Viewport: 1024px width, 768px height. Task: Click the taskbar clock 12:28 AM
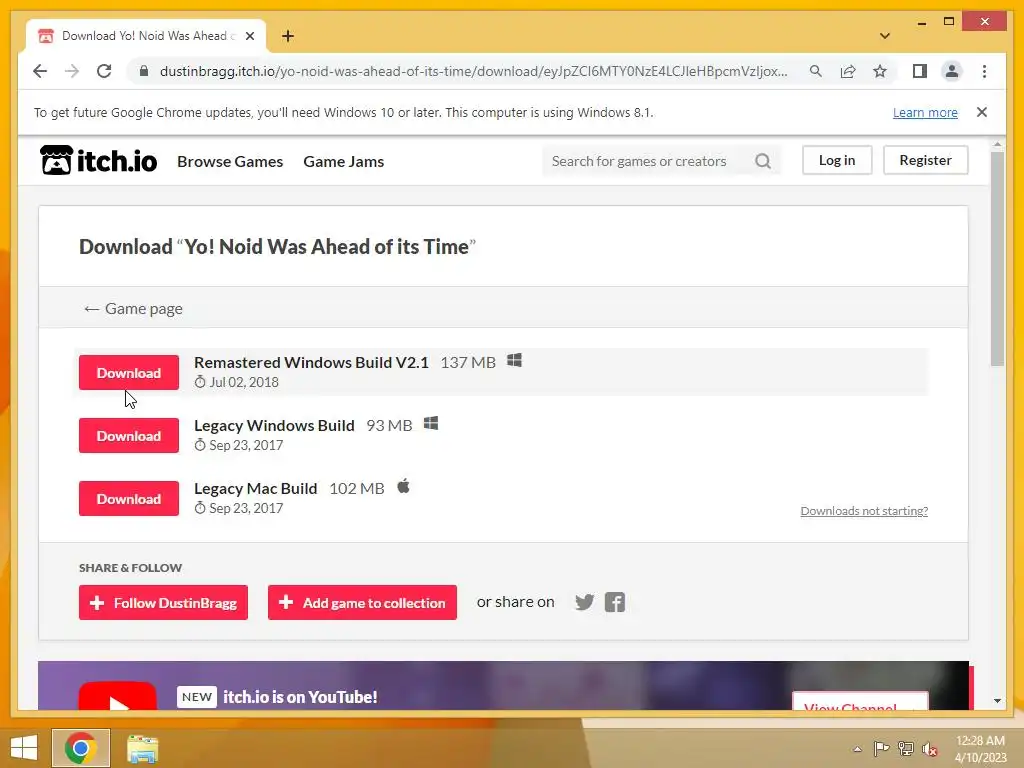[x=980, y=741]
